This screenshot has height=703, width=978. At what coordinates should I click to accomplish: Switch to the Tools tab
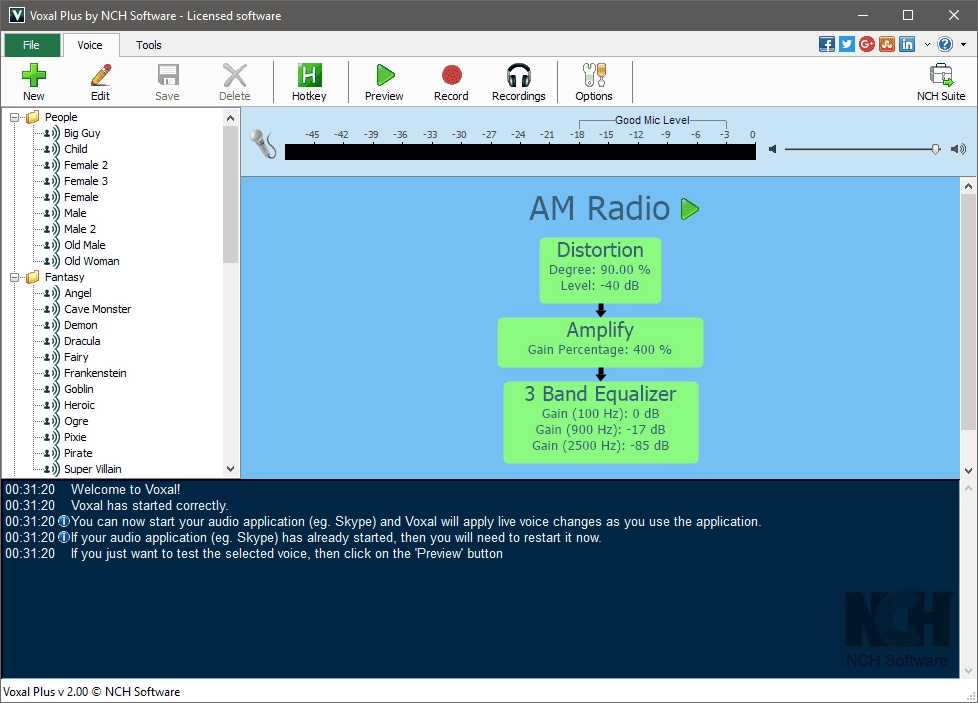point(148,45)
